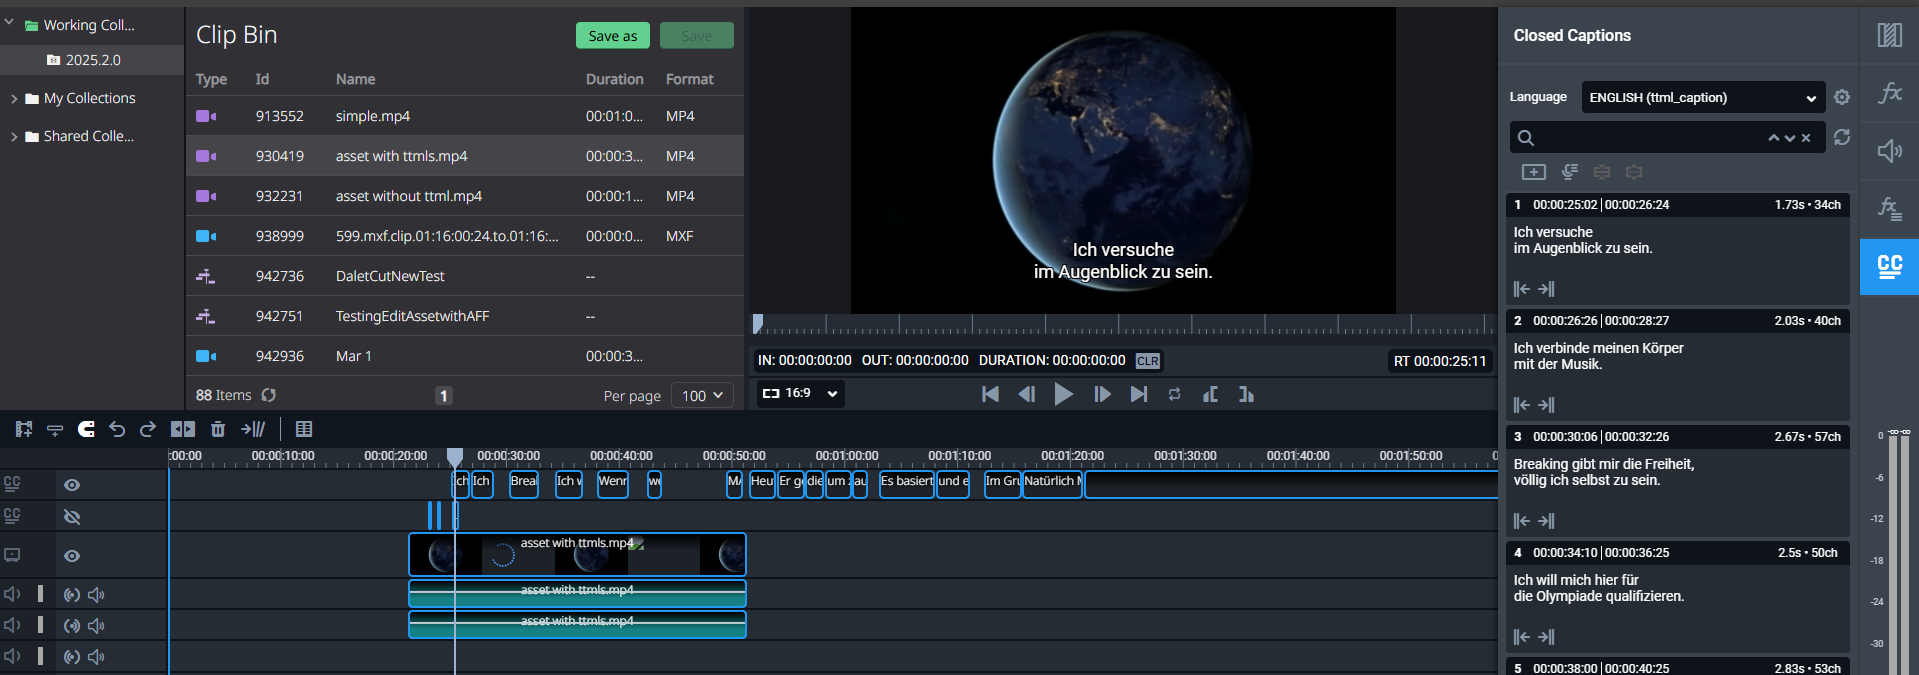Solo the first audio track

click(72, 595)
